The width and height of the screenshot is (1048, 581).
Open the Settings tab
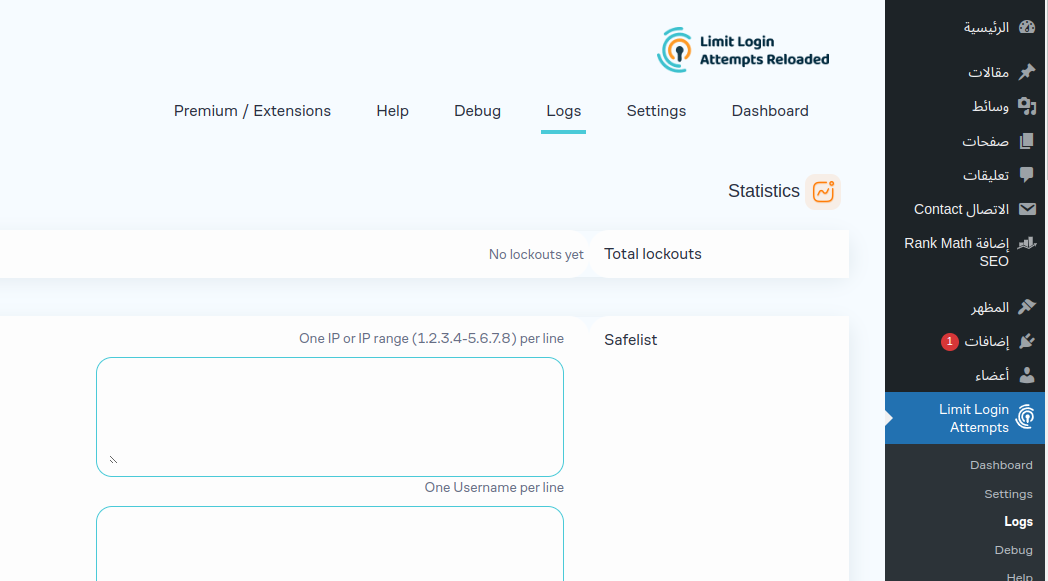[x=656, y=111]
